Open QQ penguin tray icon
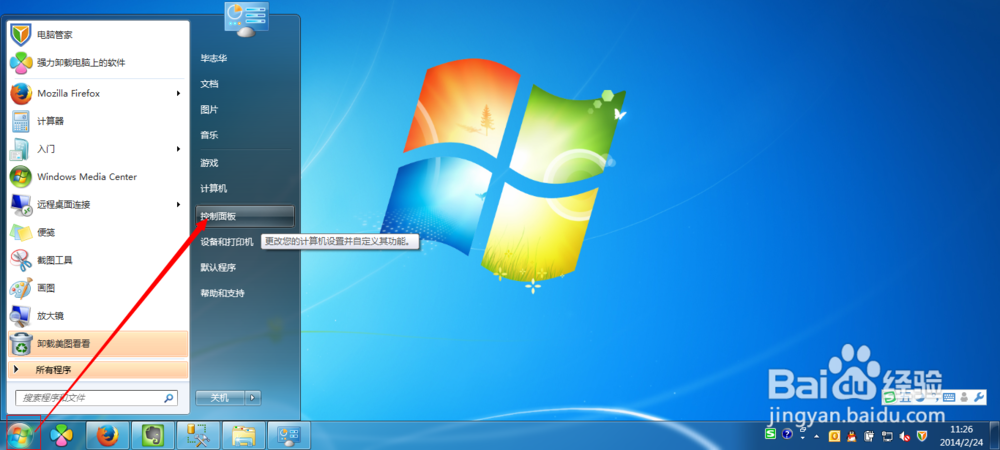The width and height of the screenshot is (1000, 450). (x=851, y=436)
